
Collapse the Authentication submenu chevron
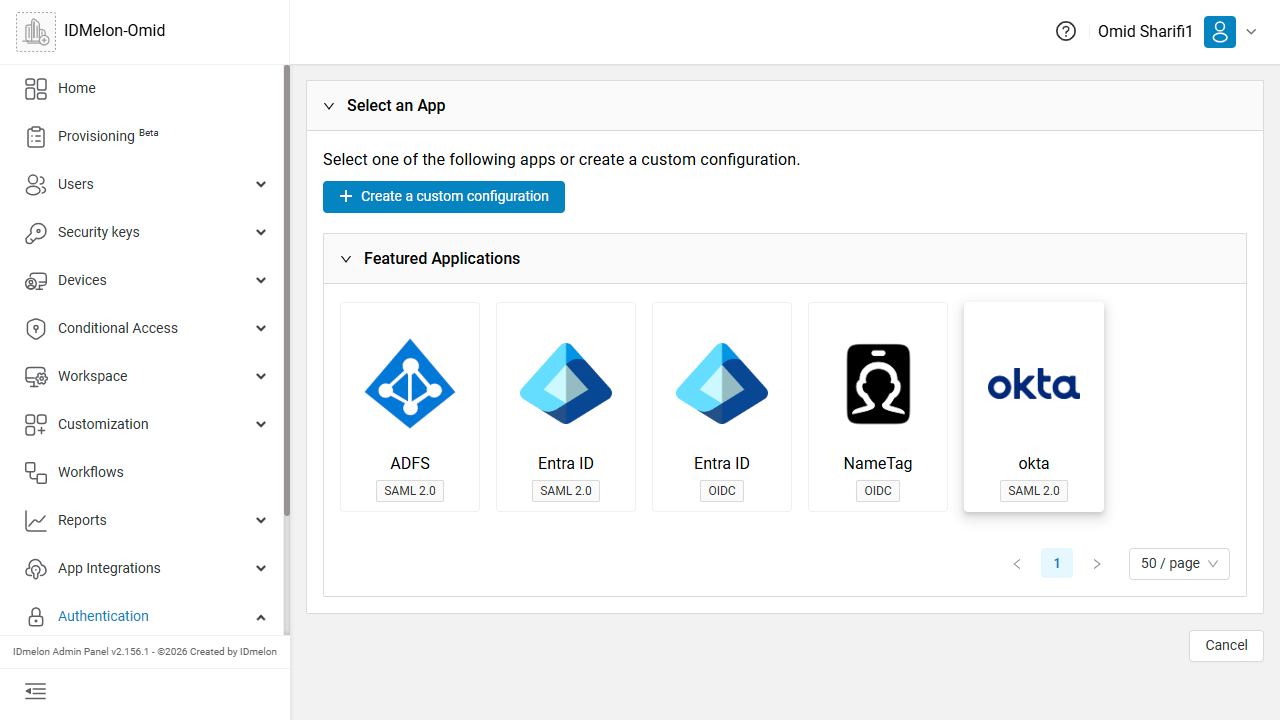click(261, 616)
